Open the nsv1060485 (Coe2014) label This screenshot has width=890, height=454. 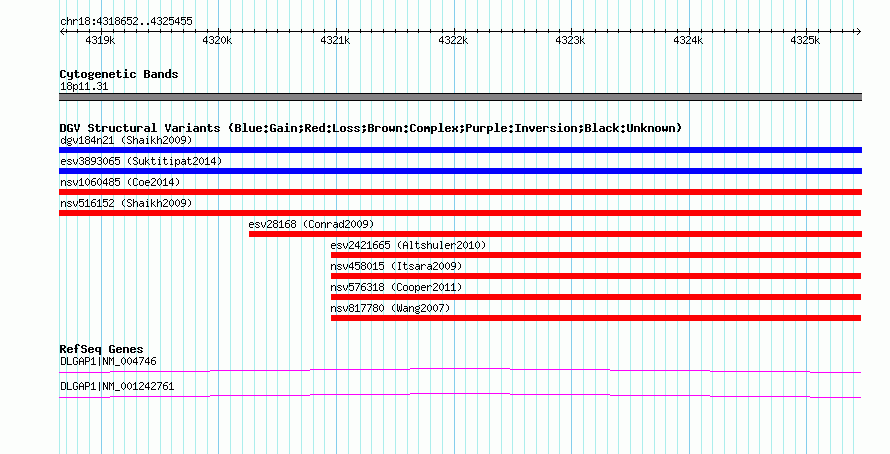tap(120, 182)
